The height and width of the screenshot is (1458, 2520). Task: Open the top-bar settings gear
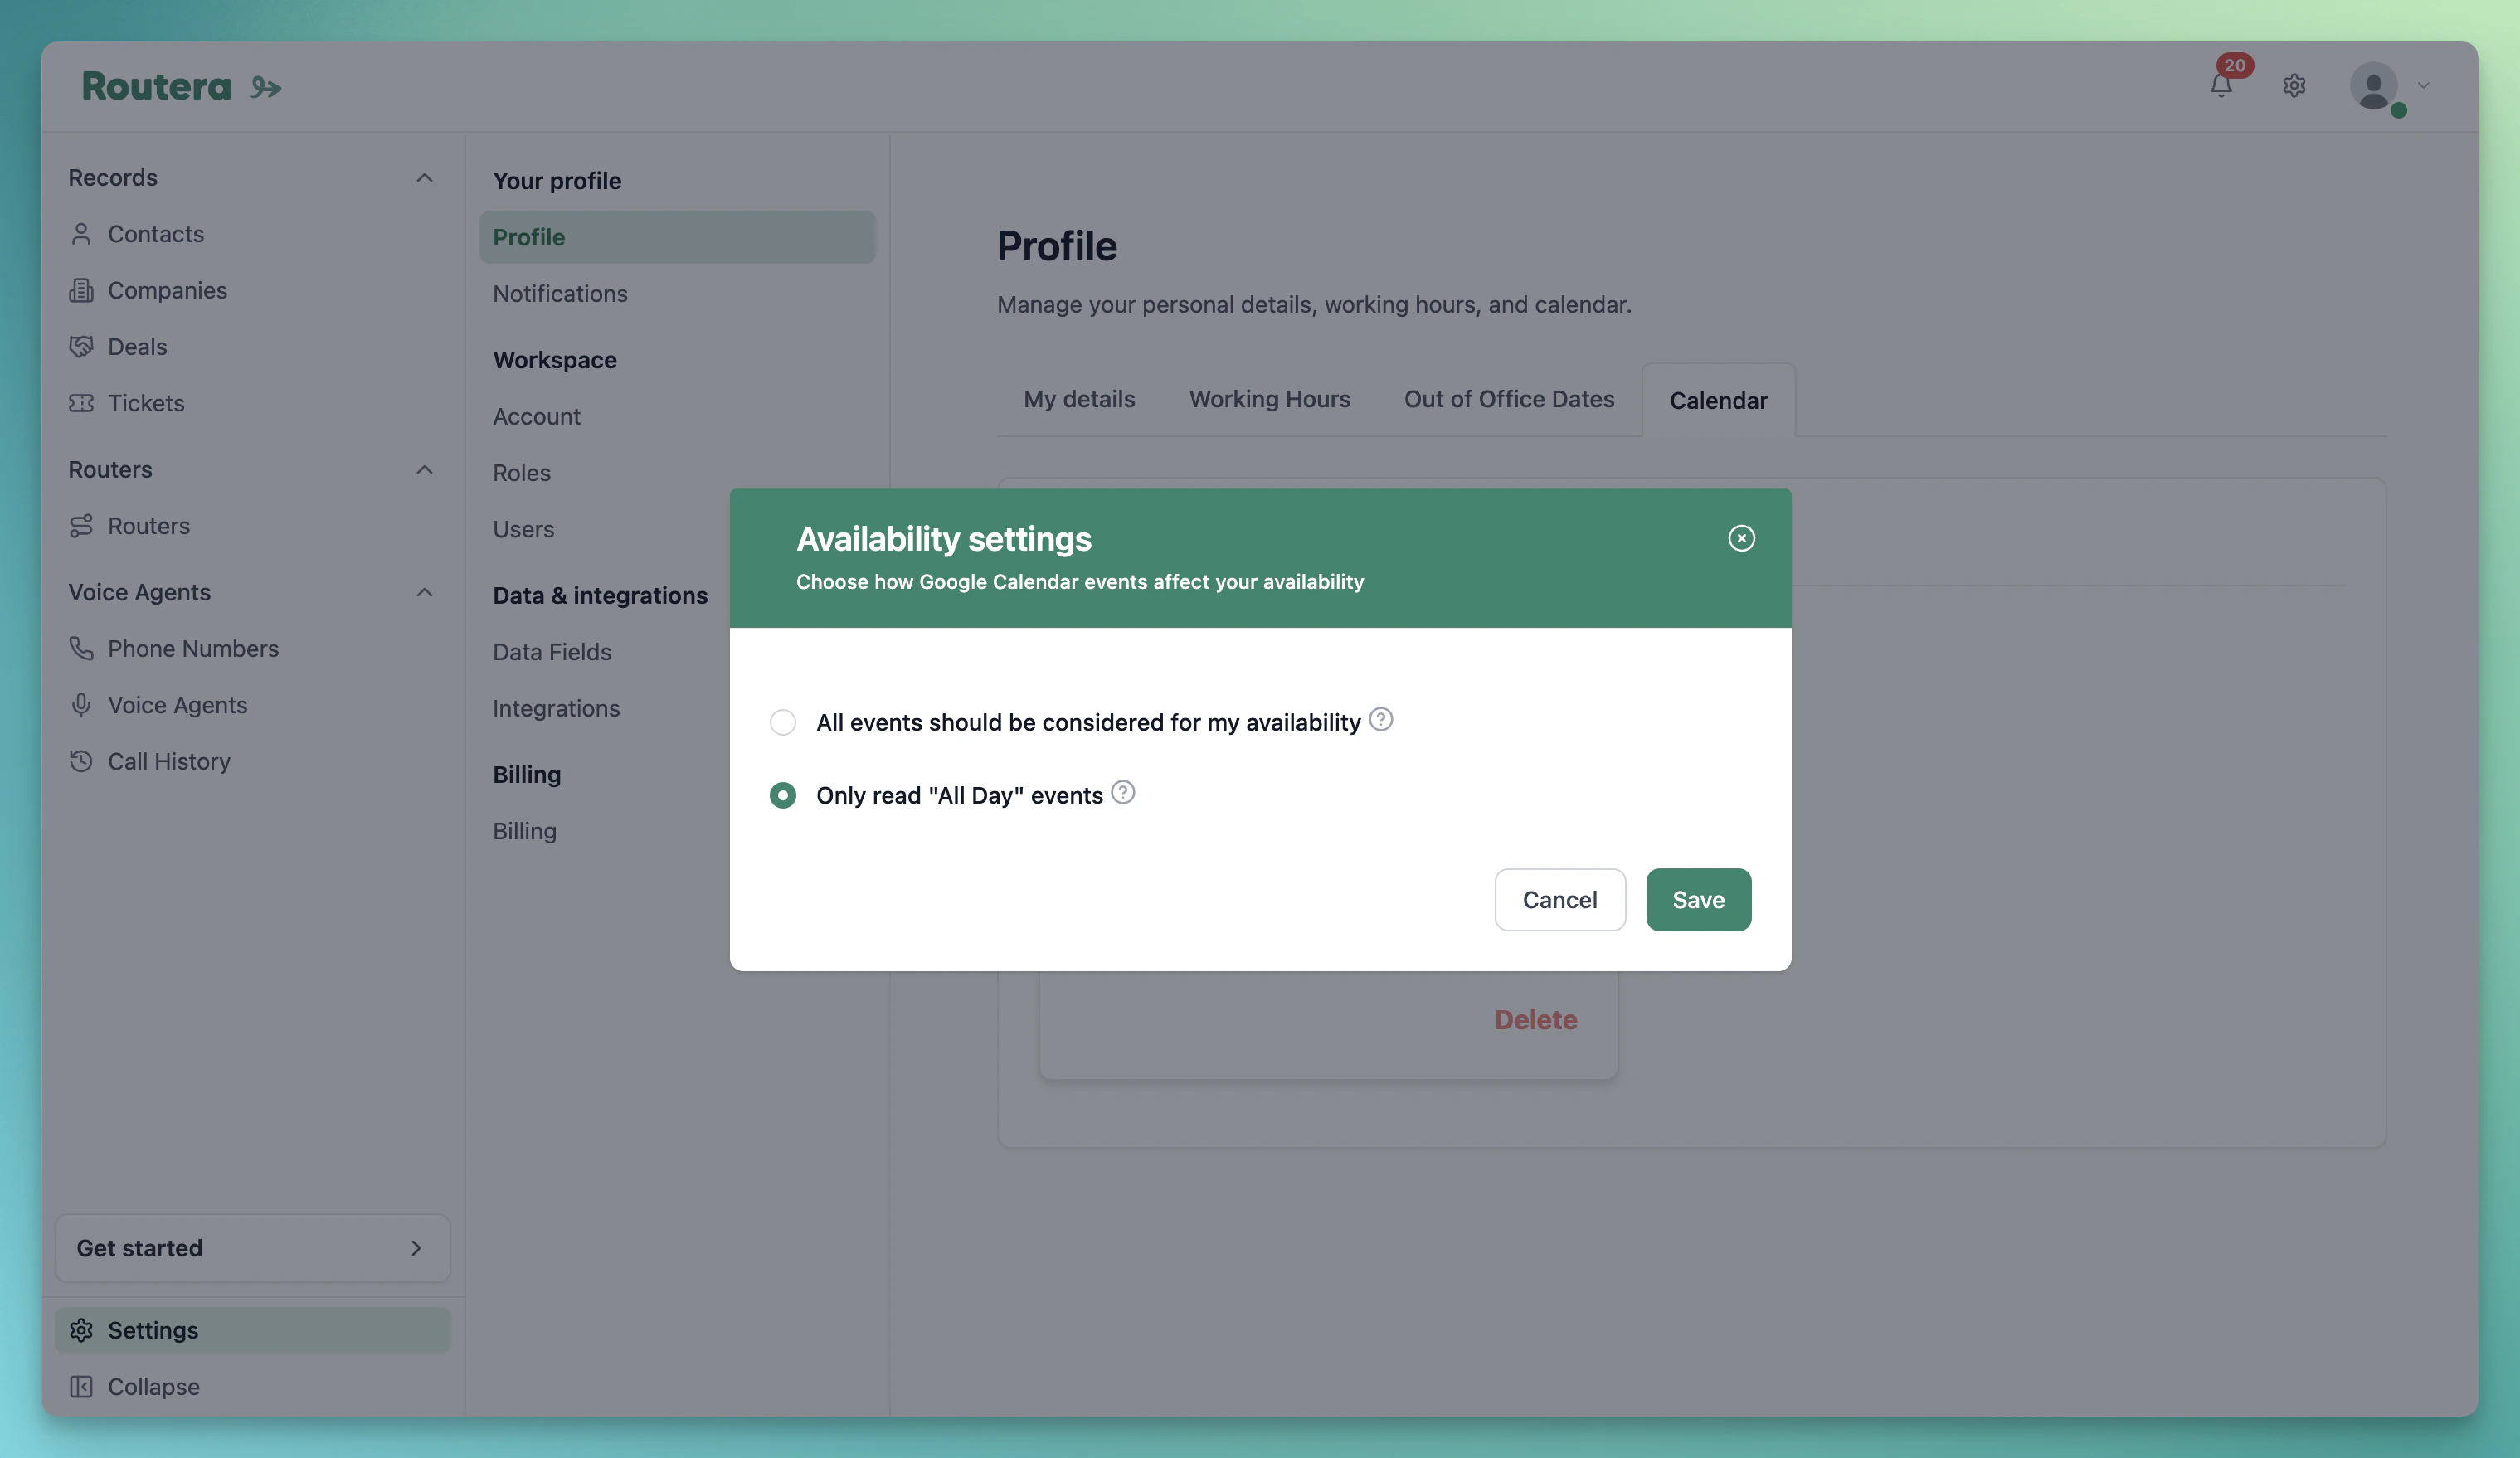pos(2294,85)
